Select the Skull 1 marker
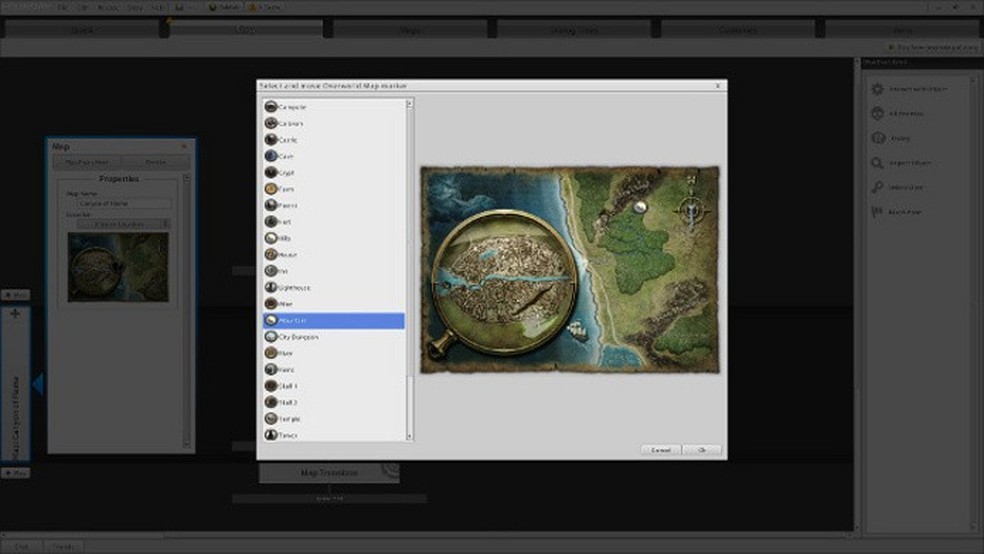984x554 pixels. (x=334, y=386)
